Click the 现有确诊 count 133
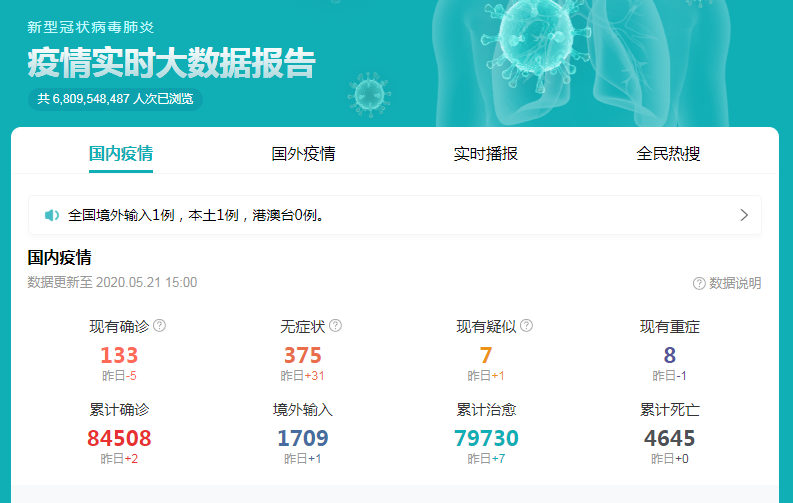 pyautogui.click(x=119, y=355)
